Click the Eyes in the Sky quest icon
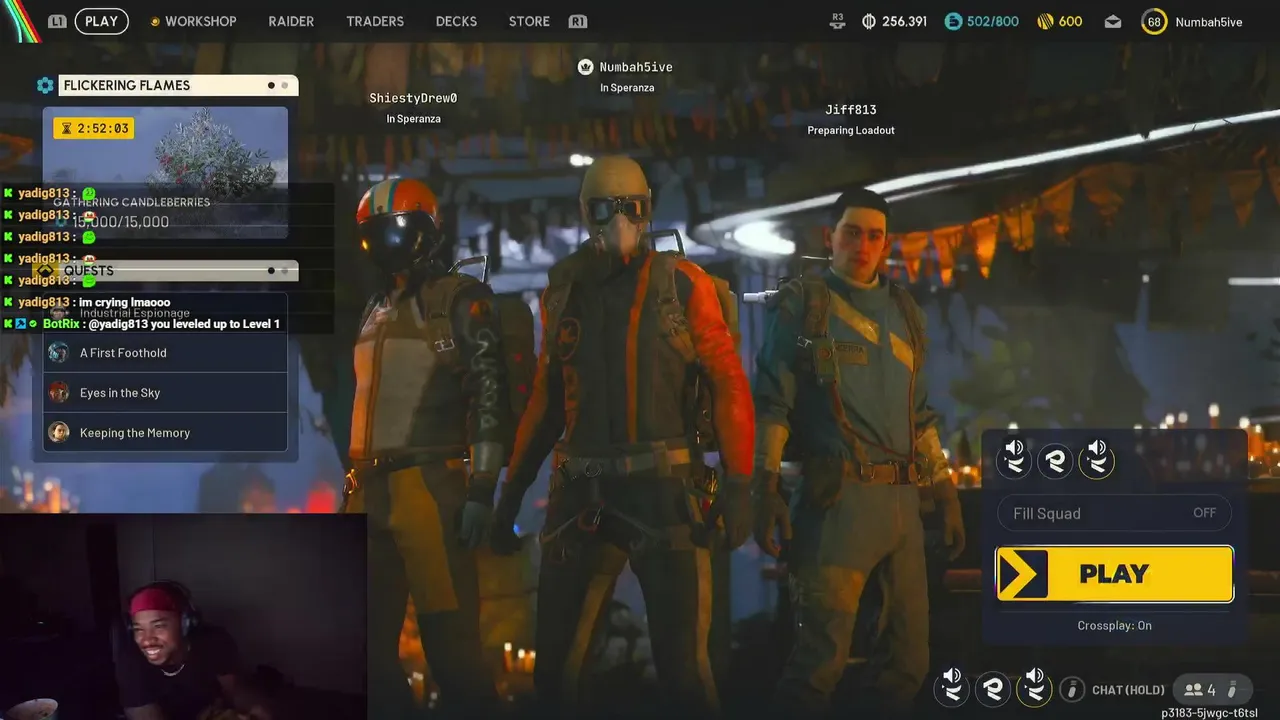1280x720 pixels. click(x=59, y=392)
